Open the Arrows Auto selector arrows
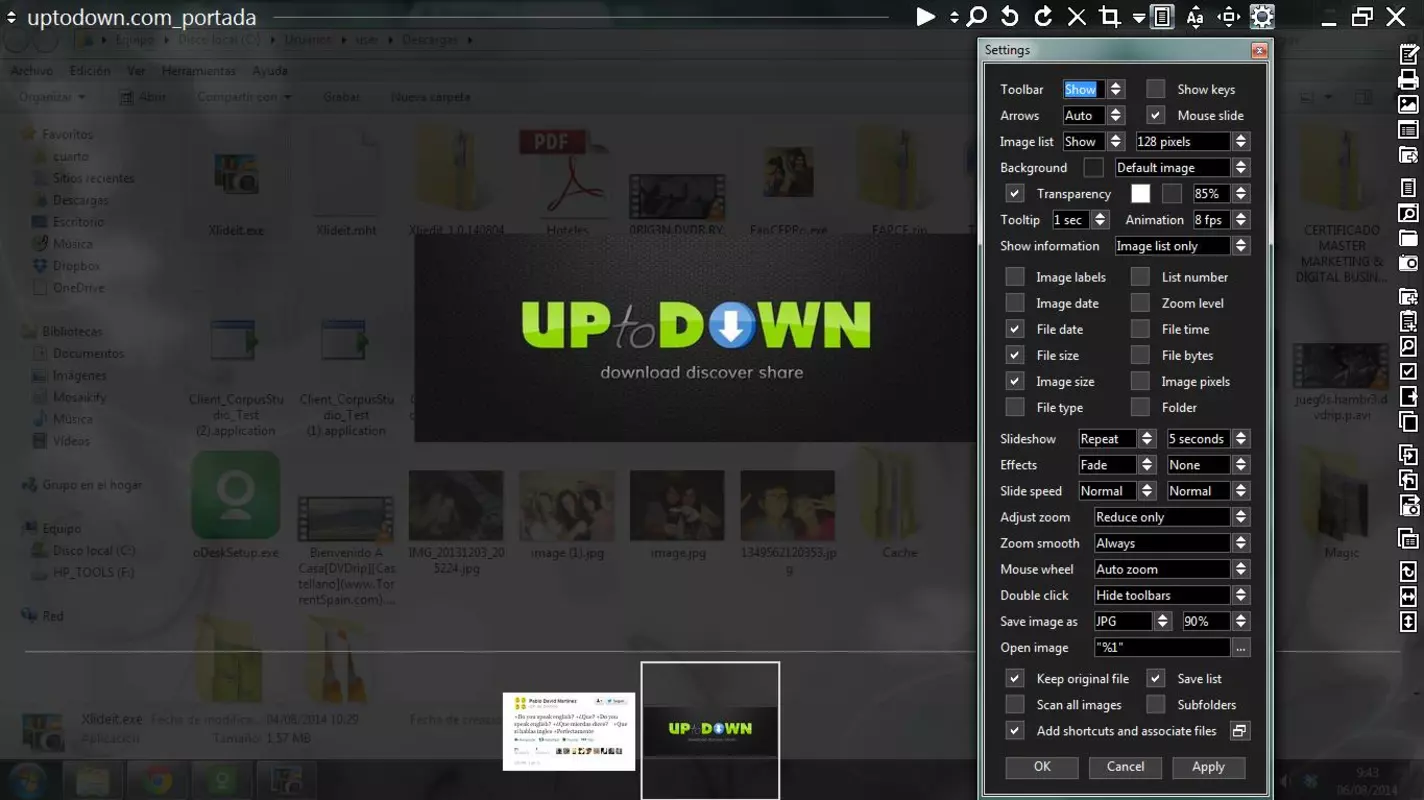This screenshot has height=800, width=1424. point(1116,115)
